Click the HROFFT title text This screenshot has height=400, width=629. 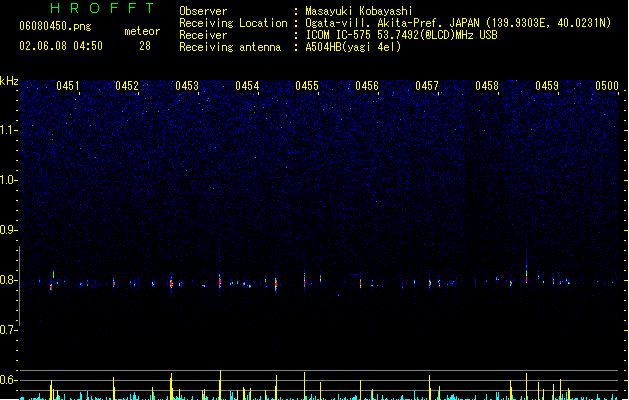pyautogui.click(x=102, y=8)
